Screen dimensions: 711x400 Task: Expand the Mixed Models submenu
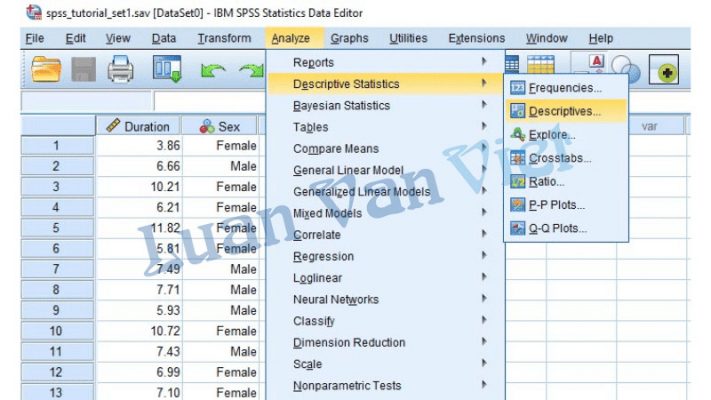(385, 213)
